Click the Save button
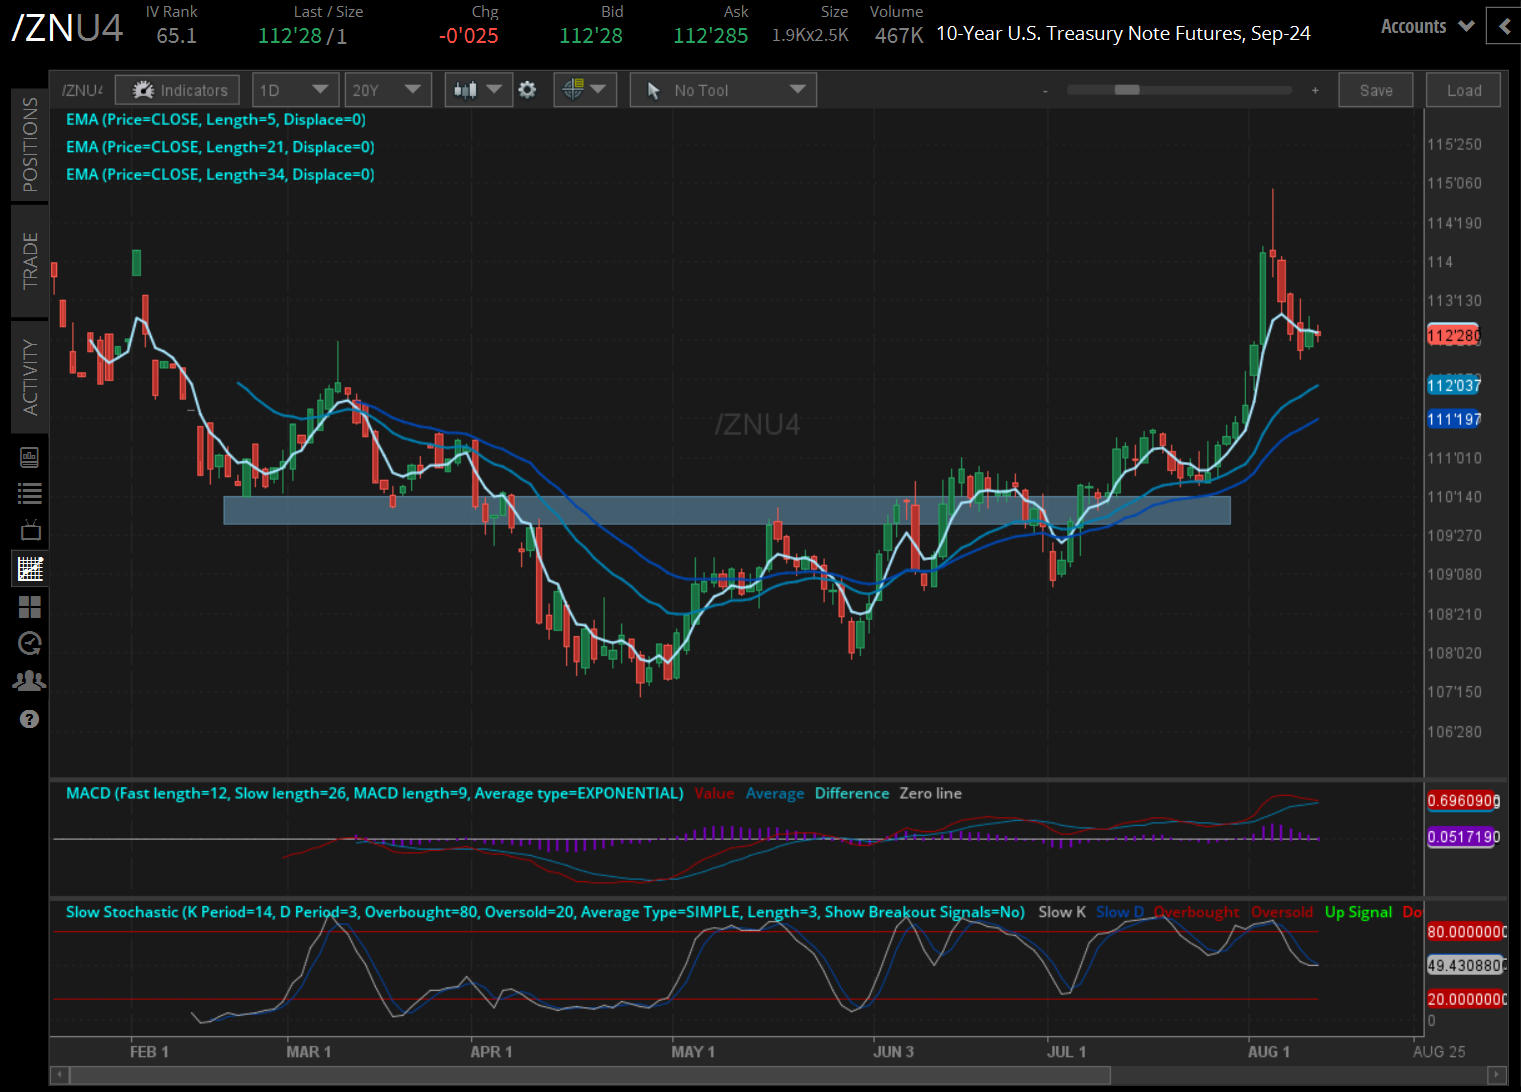Image resolution: width=1521 pixels, height=1092 pixels. pos(1375,89)
